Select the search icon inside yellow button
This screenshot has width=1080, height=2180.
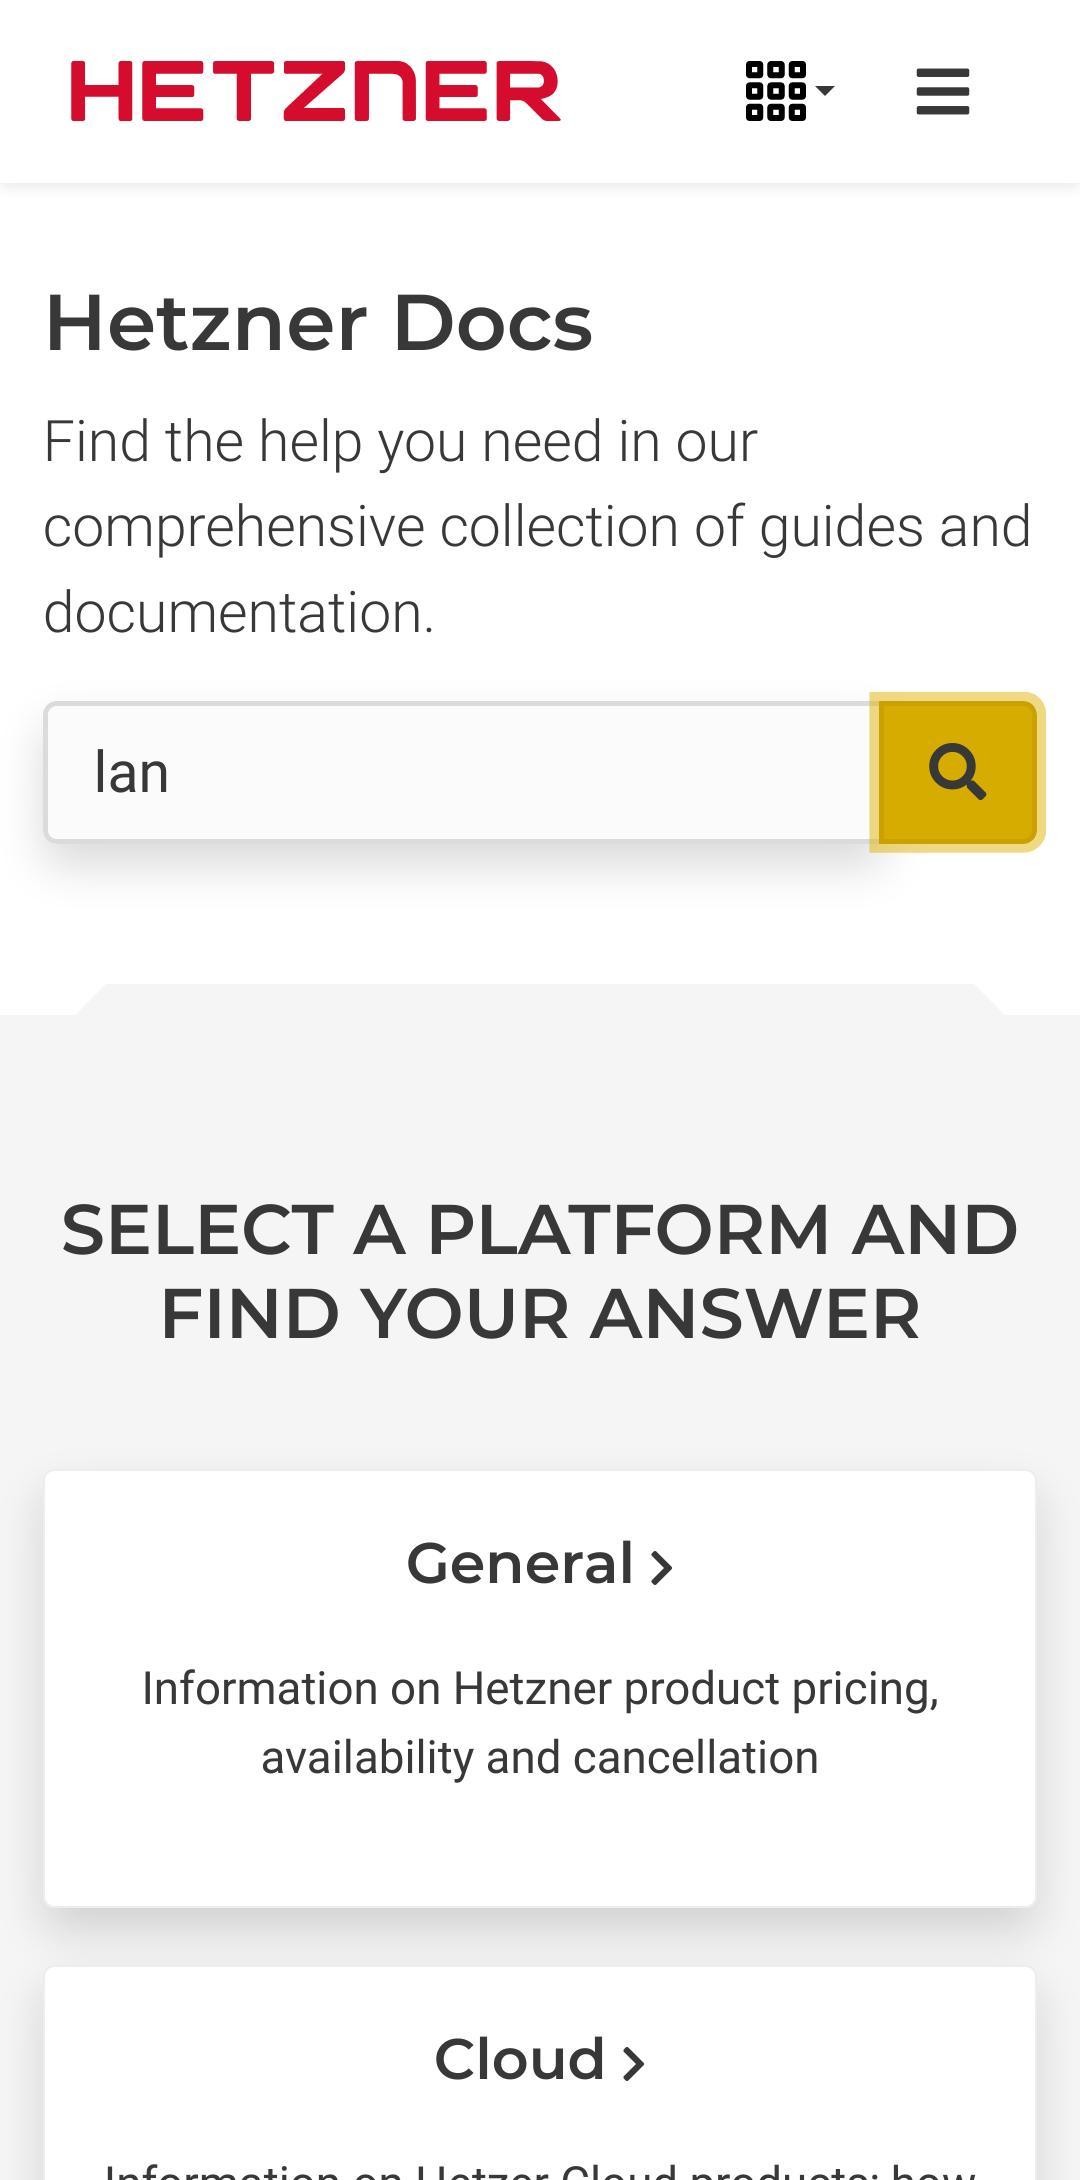pyautogui.click(x=956, y=772)
